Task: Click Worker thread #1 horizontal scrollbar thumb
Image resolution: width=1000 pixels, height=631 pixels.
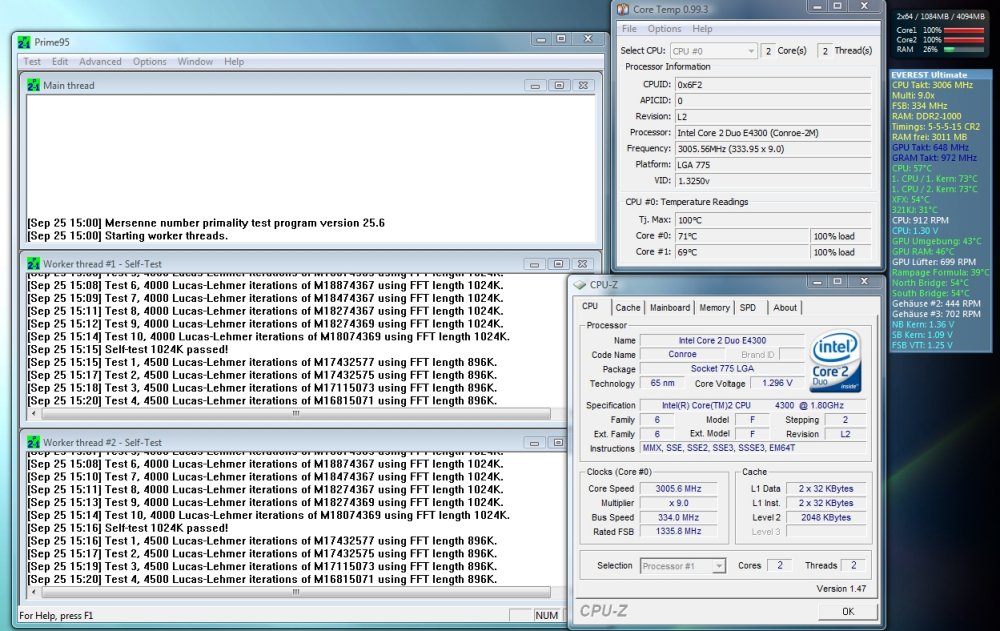Action: tap(296, 413)
